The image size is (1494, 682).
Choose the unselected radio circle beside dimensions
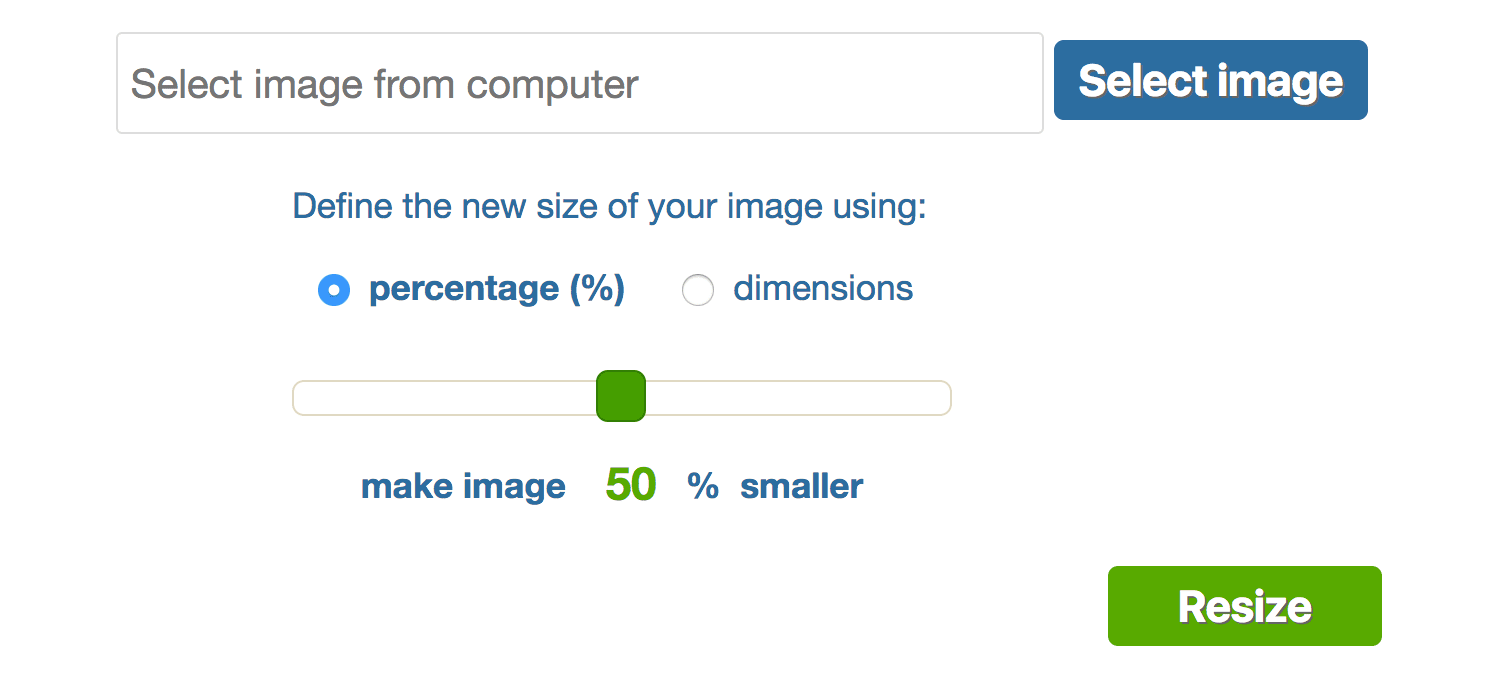tap(697, 291)
